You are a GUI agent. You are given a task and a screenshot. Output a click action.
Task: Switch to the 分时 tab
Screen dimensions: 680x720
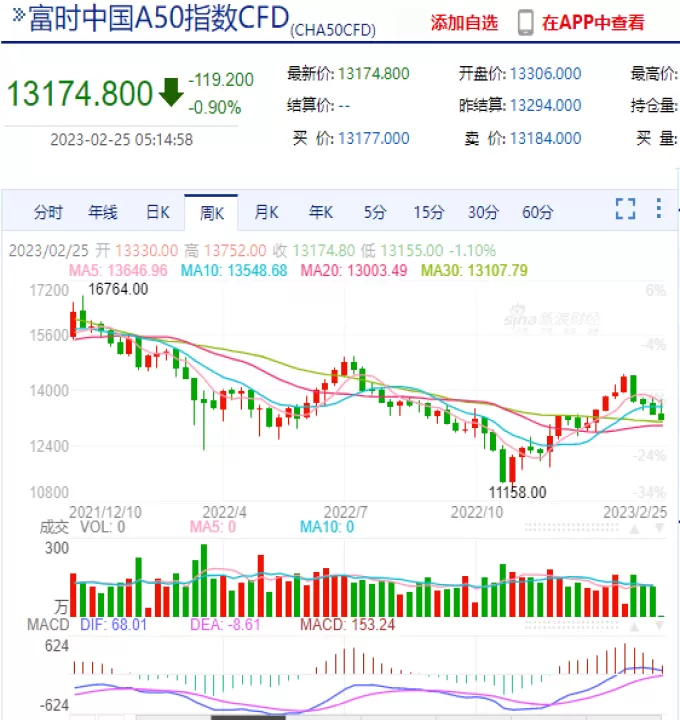coord(48,213)
